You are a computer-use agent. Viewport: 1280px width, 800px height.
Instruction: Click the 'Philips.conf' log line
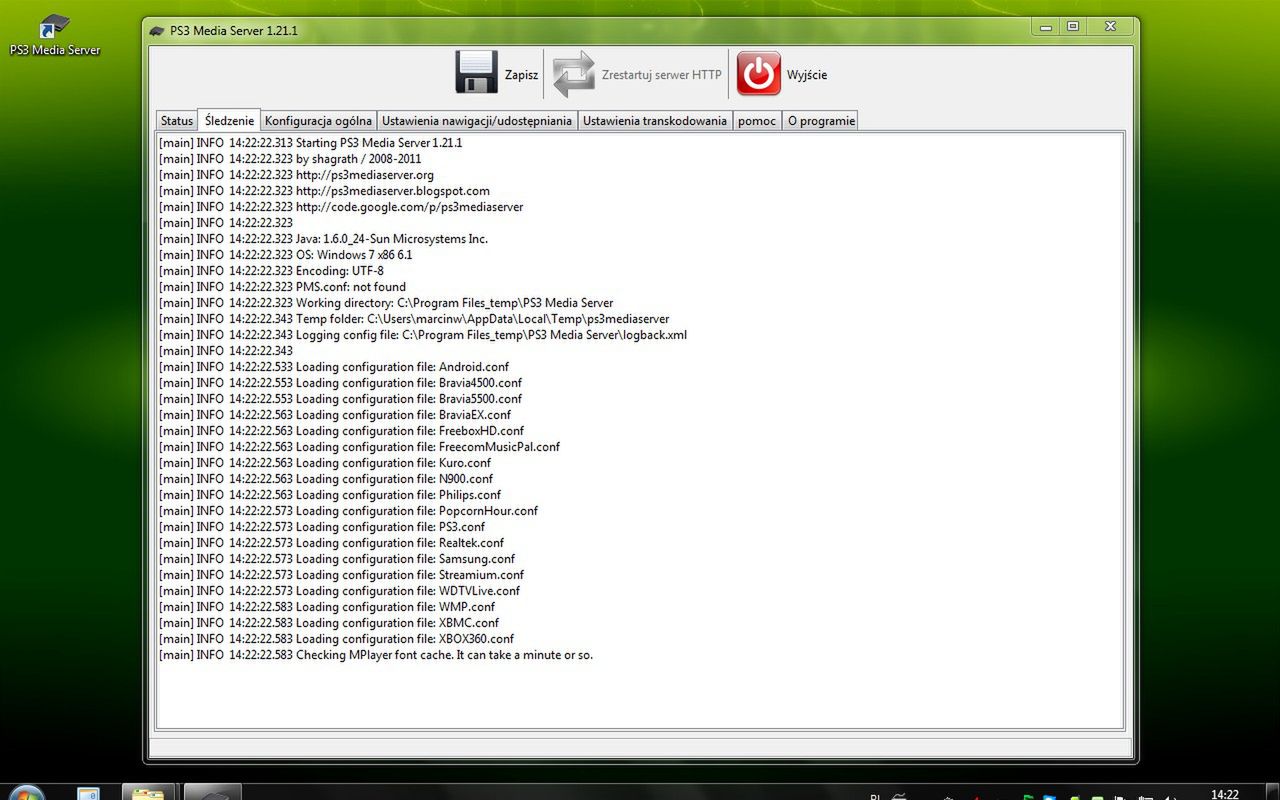click(x=330, y=495)
